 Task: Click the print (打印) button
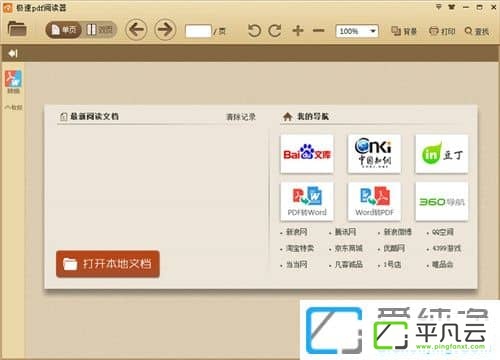pos(442,31)
